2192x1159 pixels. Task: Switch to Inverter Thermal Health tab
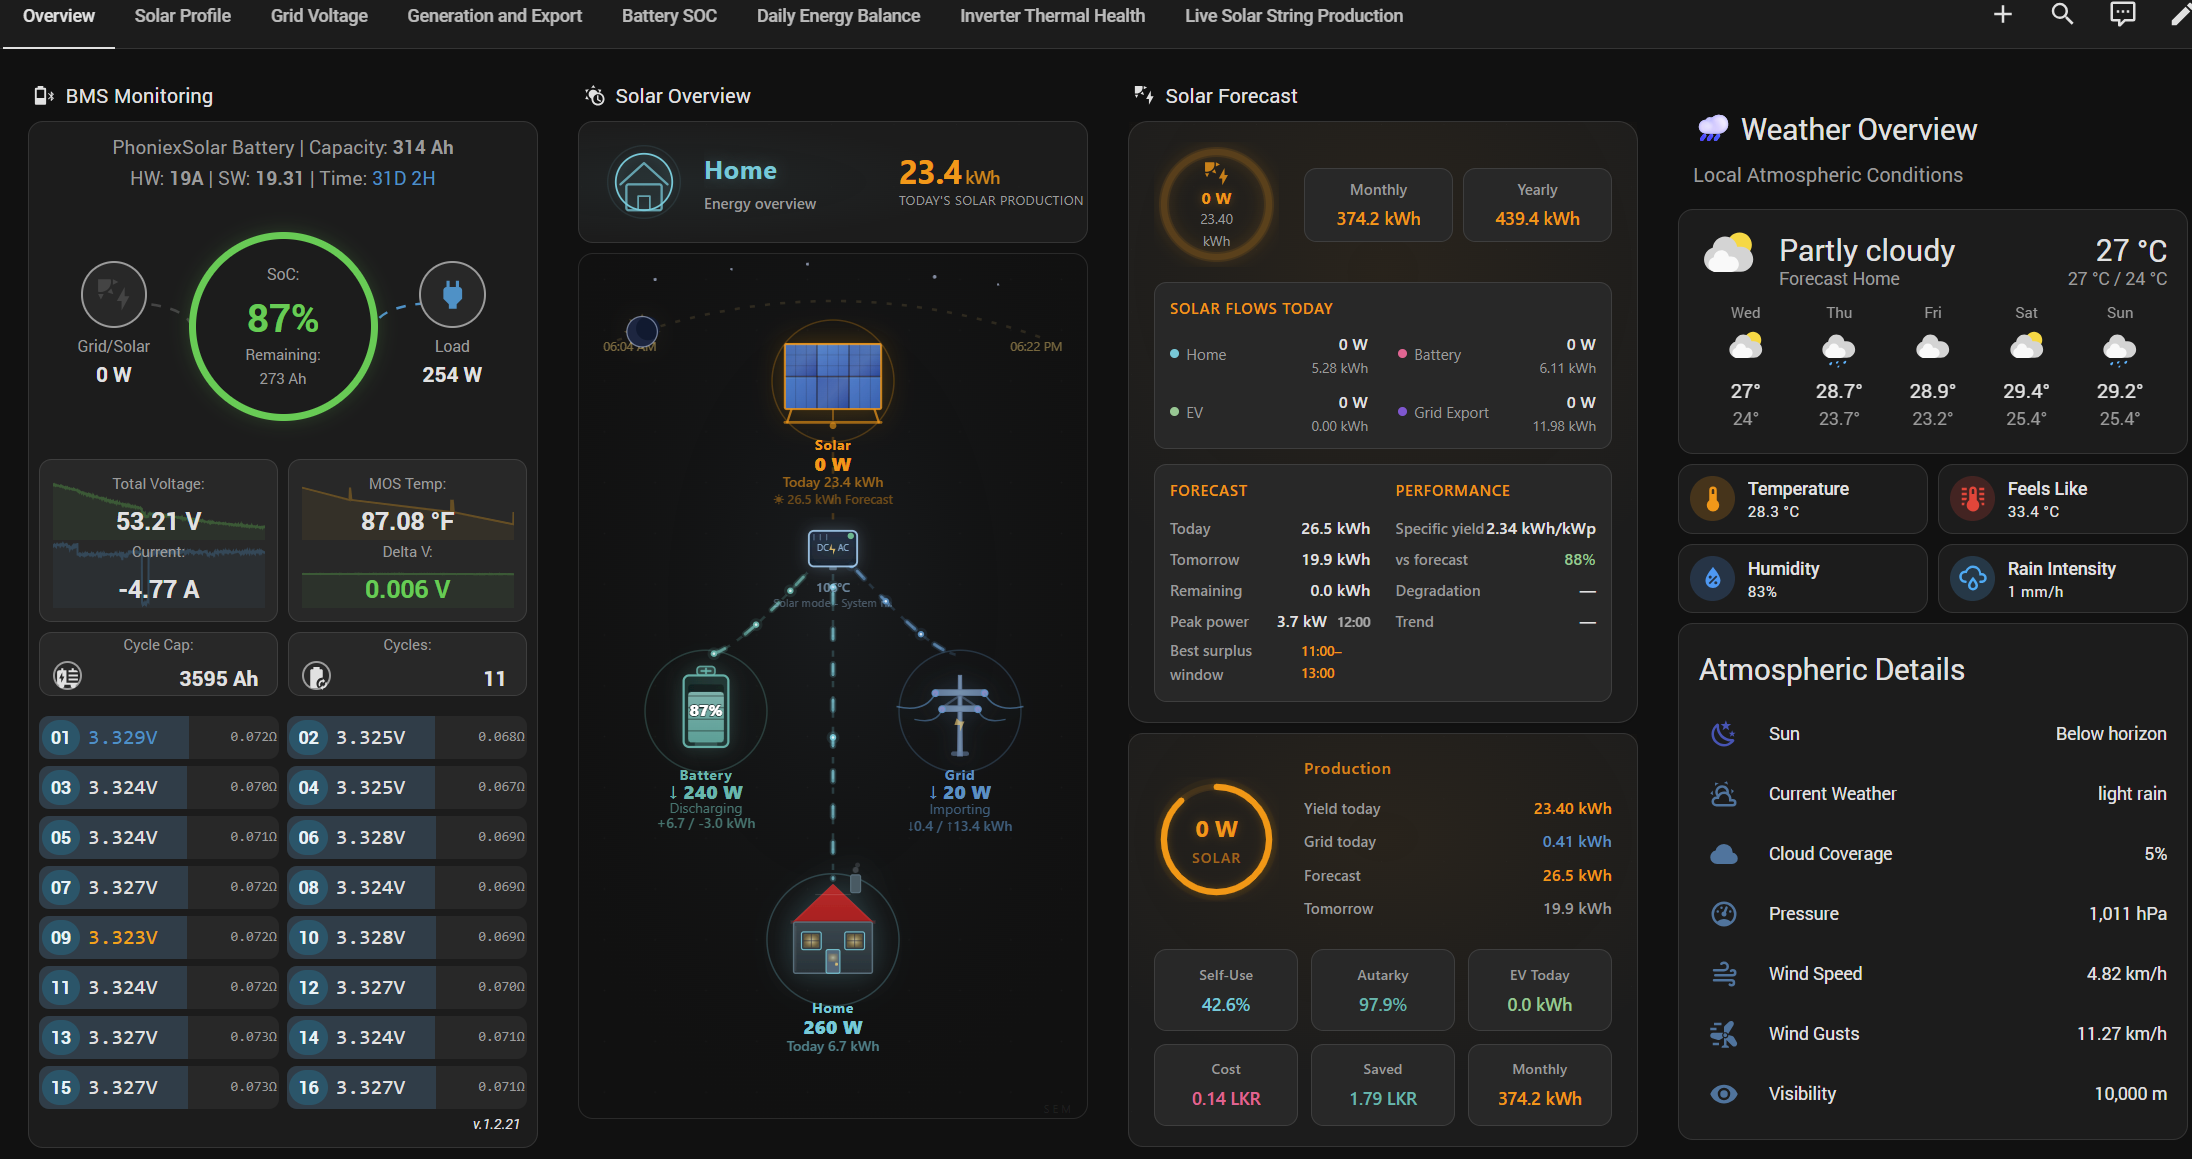[x=1052, y=16]
